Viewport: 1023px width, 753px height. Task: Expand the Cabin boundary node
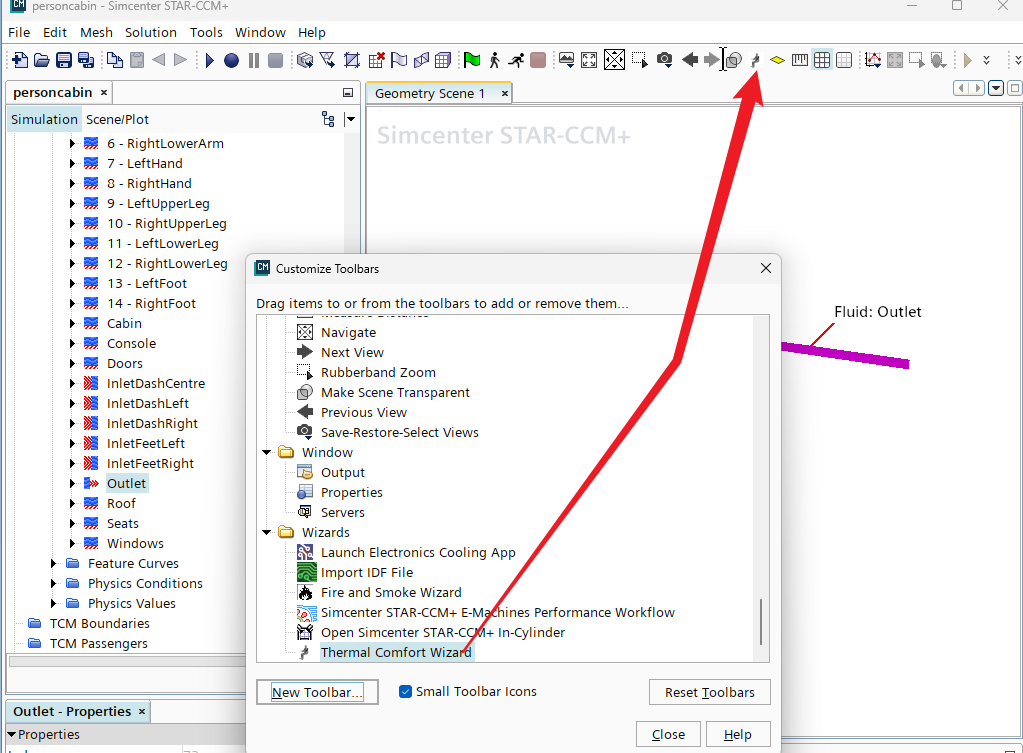72,324
